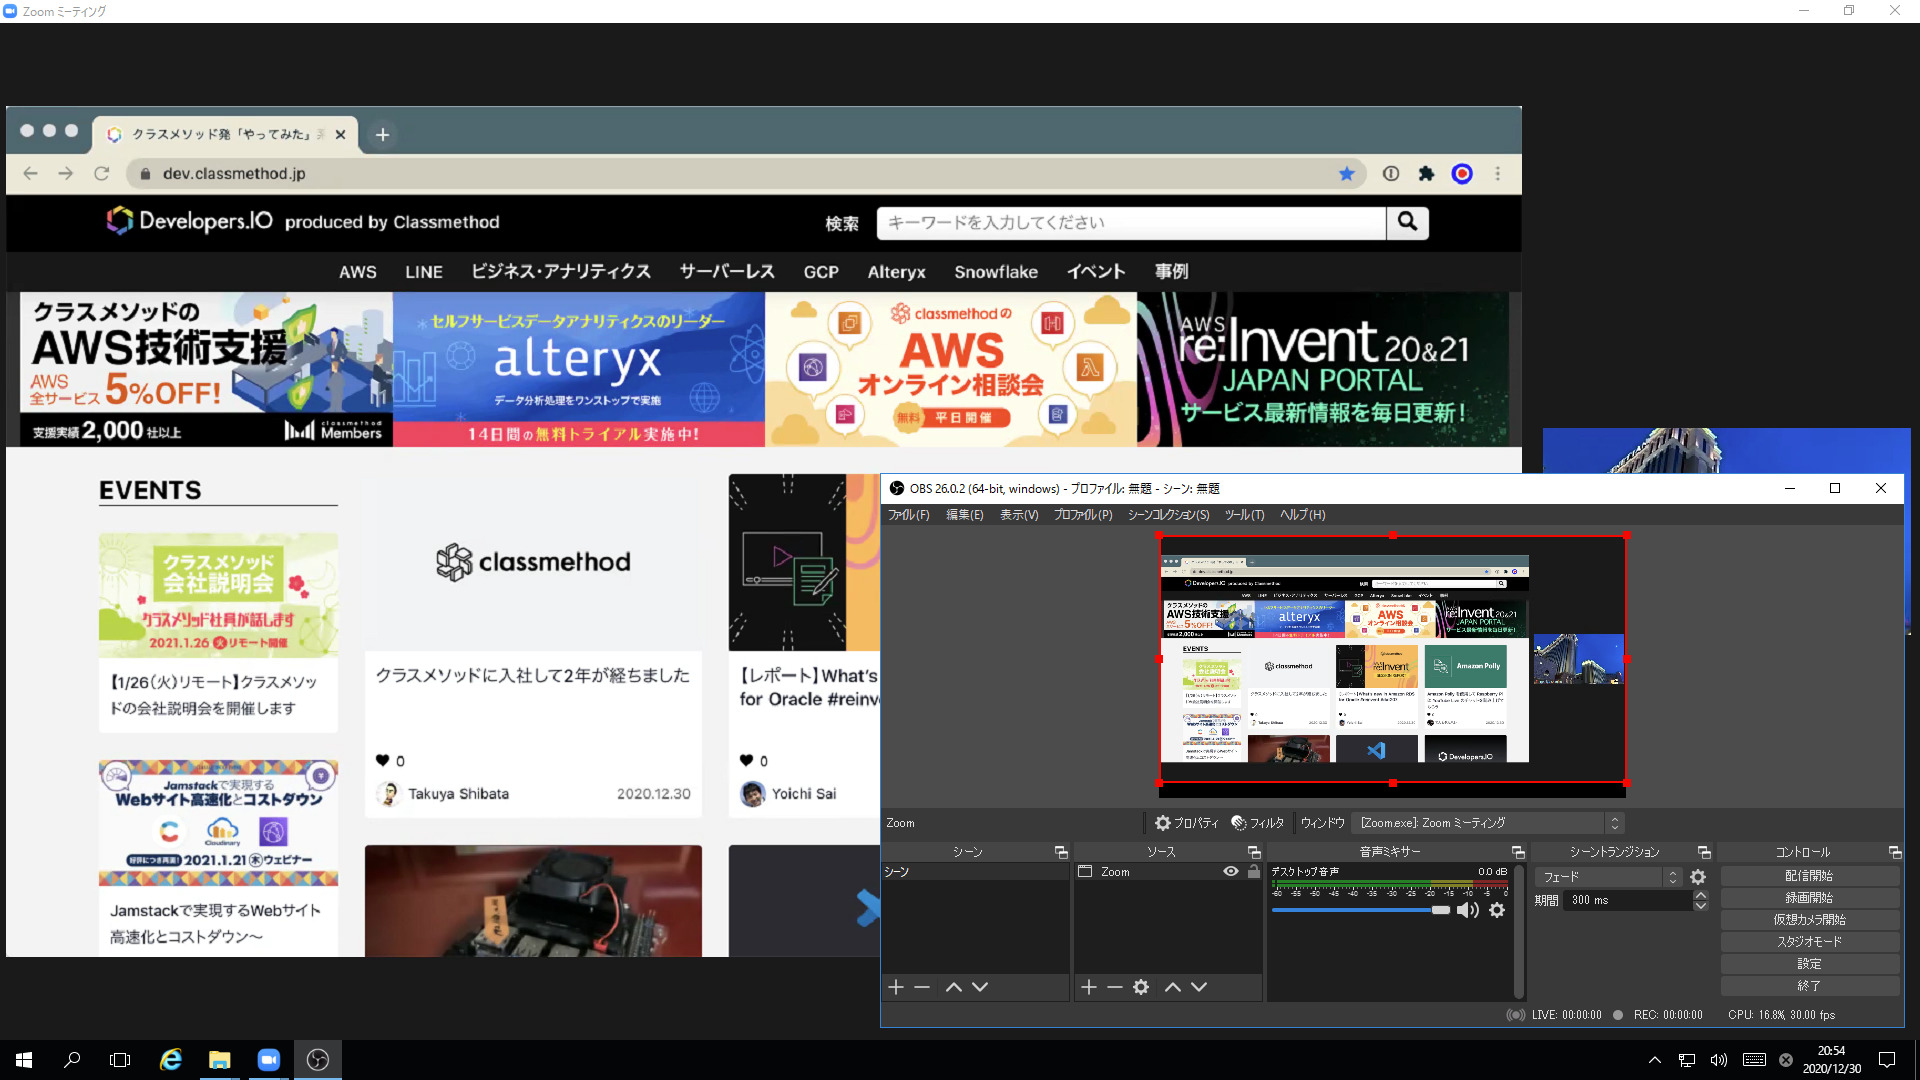Go back in the browser
Image resolution: width=1920 pixels, height=1080 pixels.
coord(31,174)
